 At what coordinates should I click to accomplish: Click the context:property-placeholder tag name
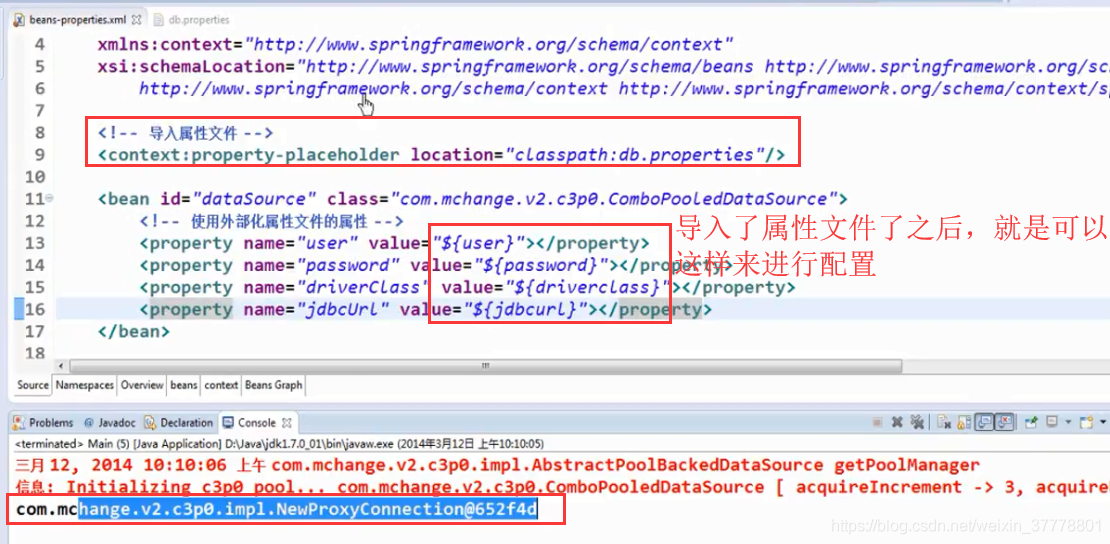click(253, 154)
